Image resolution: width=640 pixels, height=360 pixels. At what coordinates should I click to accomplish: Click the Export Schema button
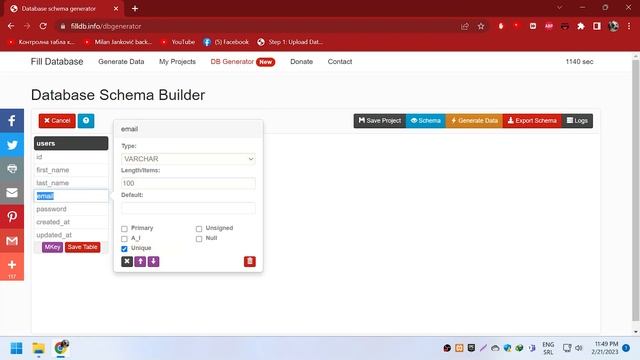pos(532,121)
